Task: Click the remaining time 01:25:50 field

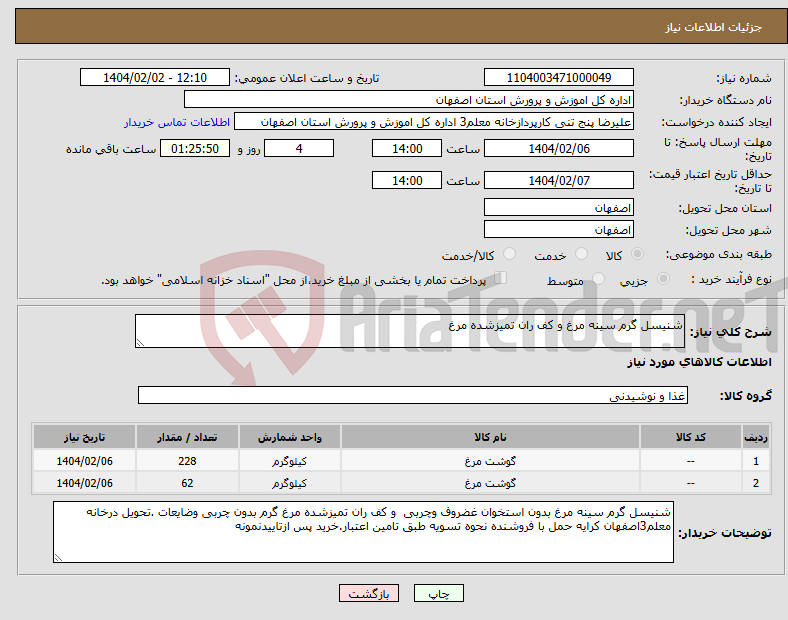Action: [x=195, y=148]
